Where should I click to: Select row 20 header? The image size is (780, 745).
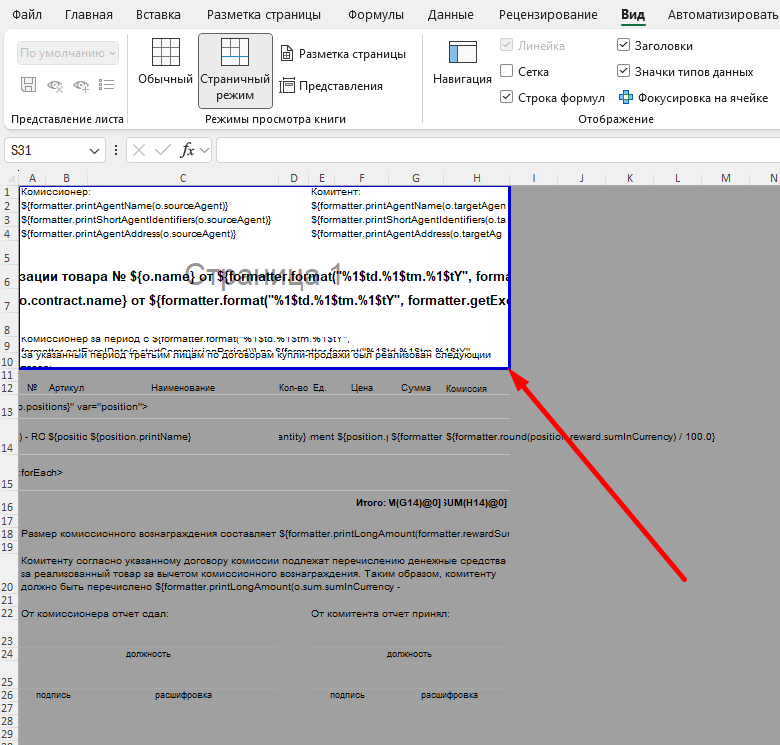click(x=7, y=573)
